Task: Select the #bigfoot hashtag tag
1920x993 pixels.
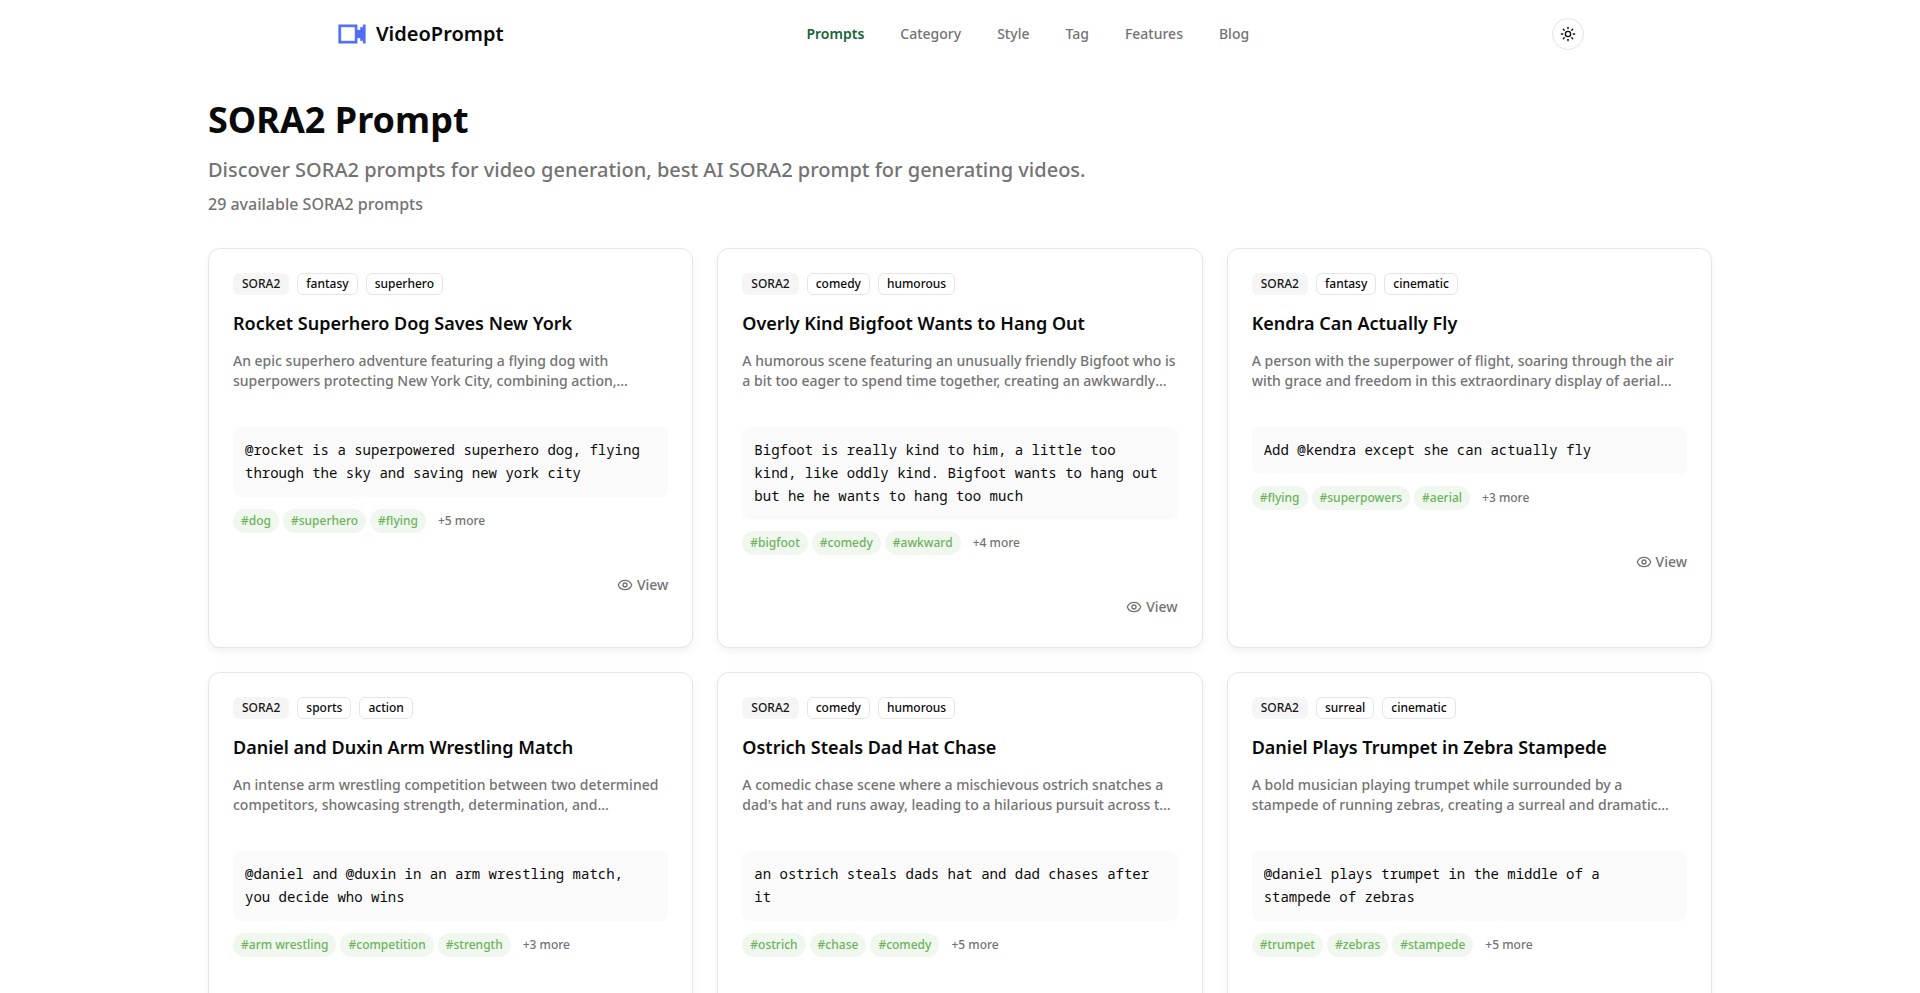Action: point(774,543)
